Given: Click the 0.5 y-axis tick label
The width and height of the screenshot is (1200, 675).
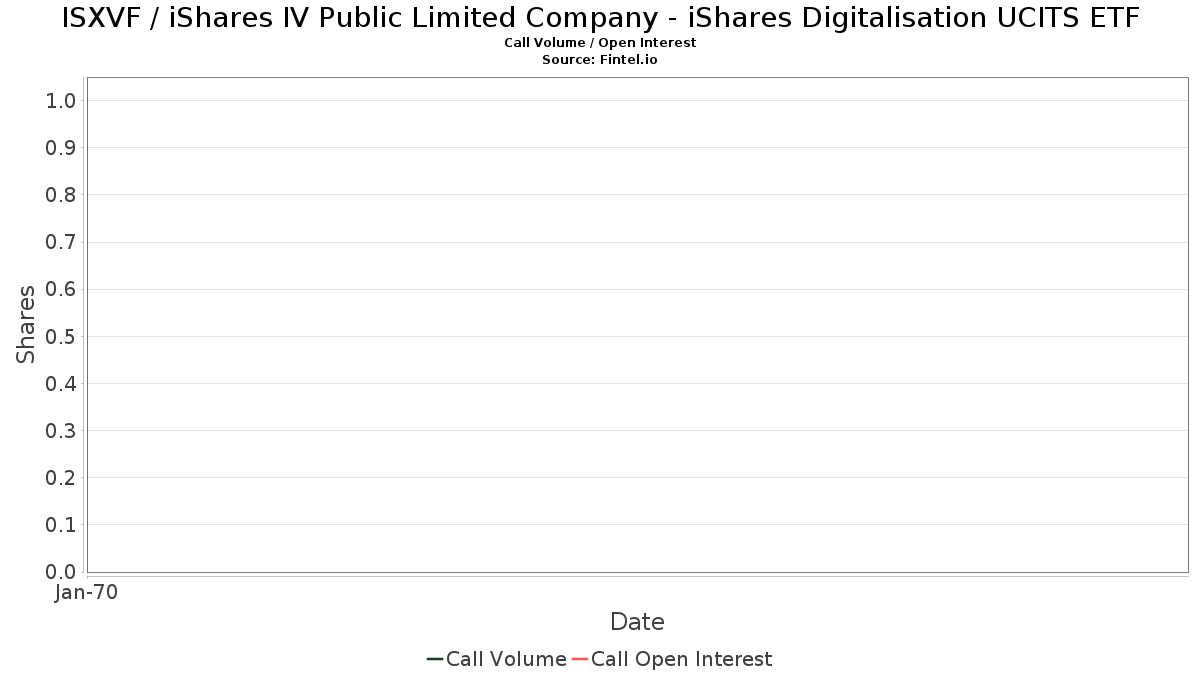Looking at the screenshot, I should 61,337.
